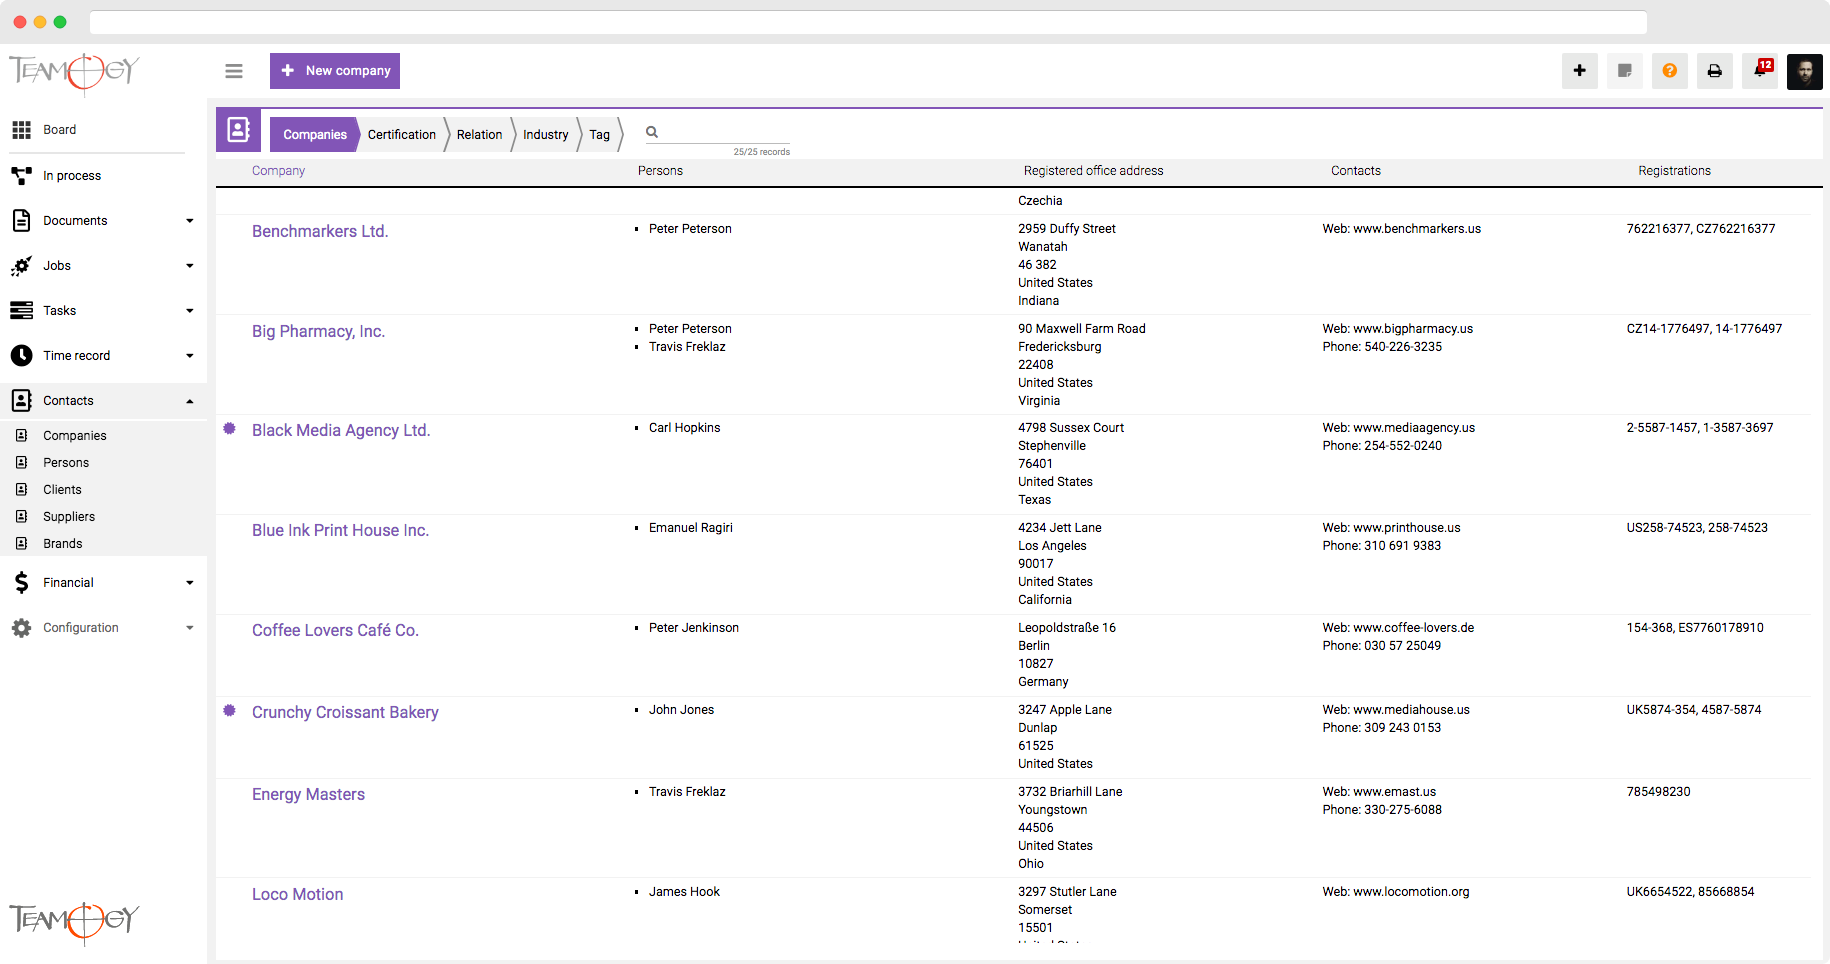Switch to the Industry tab

tap(545, 135)
